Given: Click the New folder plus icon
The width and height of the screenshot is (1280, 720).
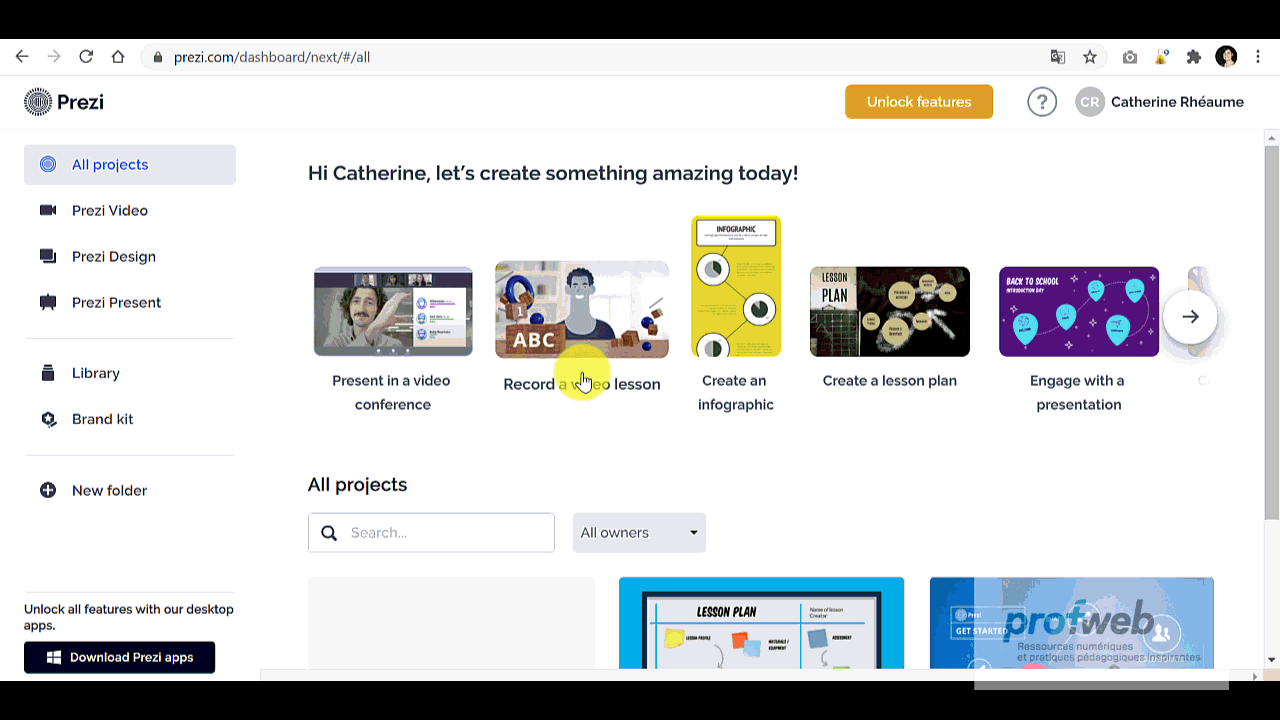Looking at the screenshot, I should 48,491.
